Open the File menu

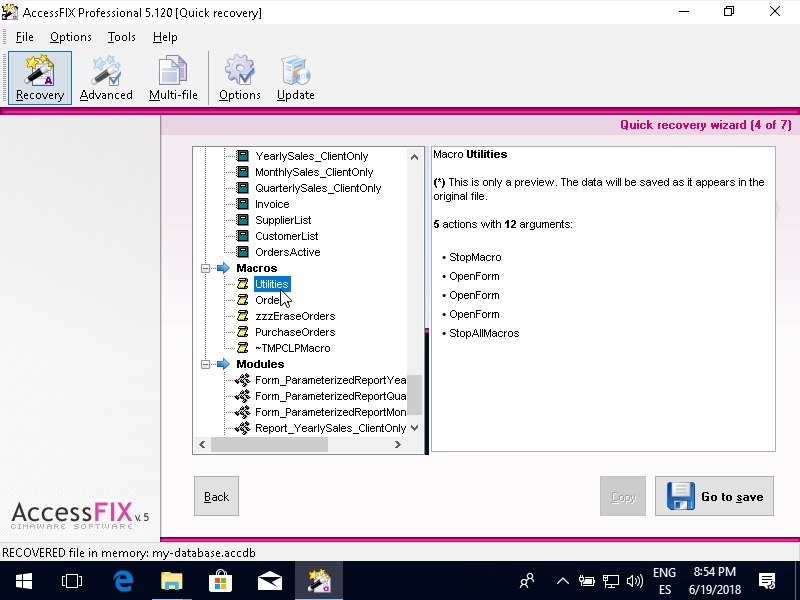click(x=25, y=37)
